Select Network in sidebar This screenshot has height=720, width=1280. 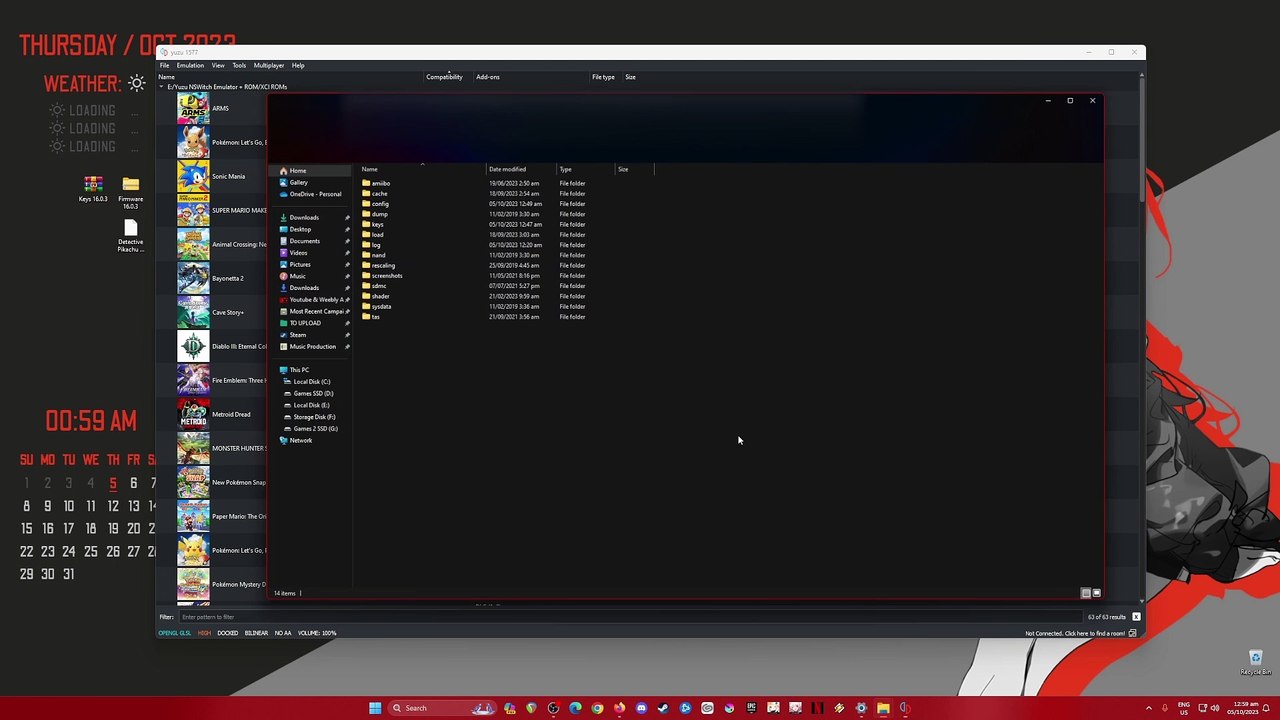300,440
